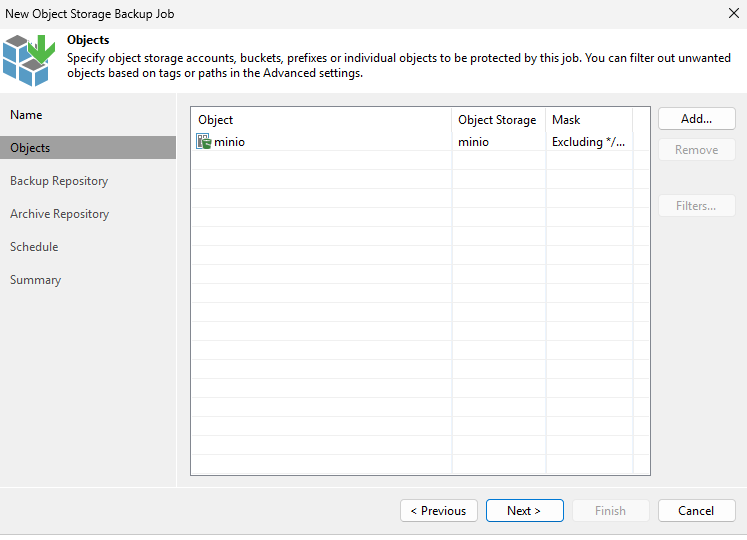747x540 pixels.
Task: Jump to the Schedule step
Action: (x=34, y=247)
